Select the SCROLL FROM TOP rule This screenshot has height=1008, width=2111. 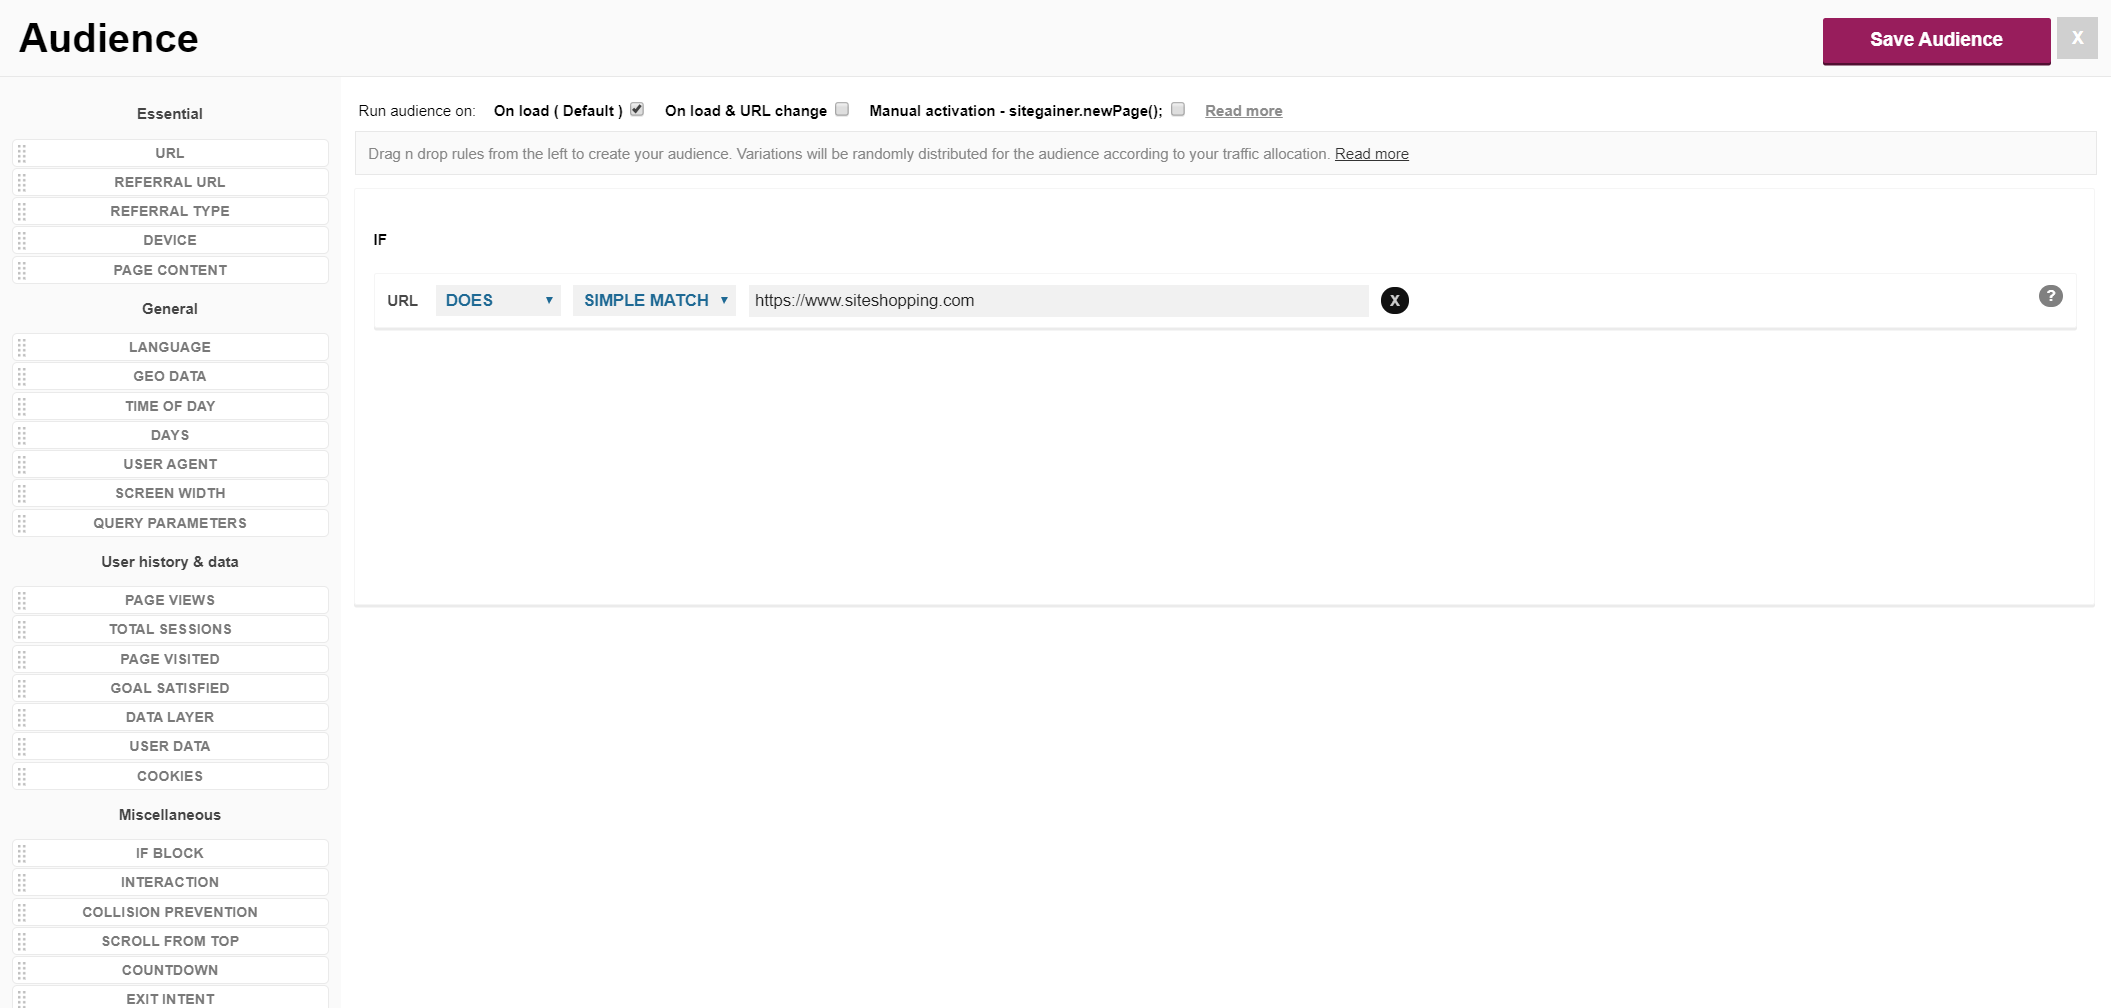click(170, 941)
